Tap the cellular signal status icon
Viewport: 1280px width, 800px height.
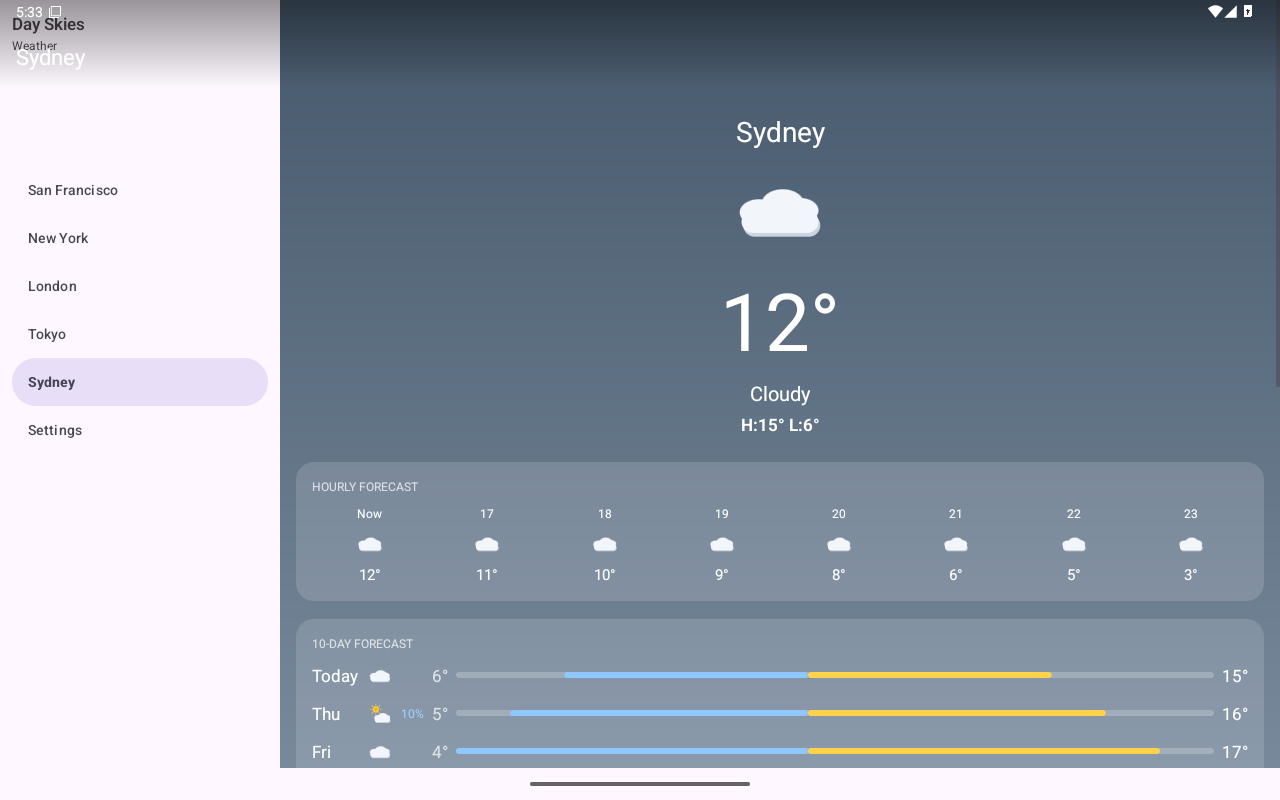(1231, 11)
